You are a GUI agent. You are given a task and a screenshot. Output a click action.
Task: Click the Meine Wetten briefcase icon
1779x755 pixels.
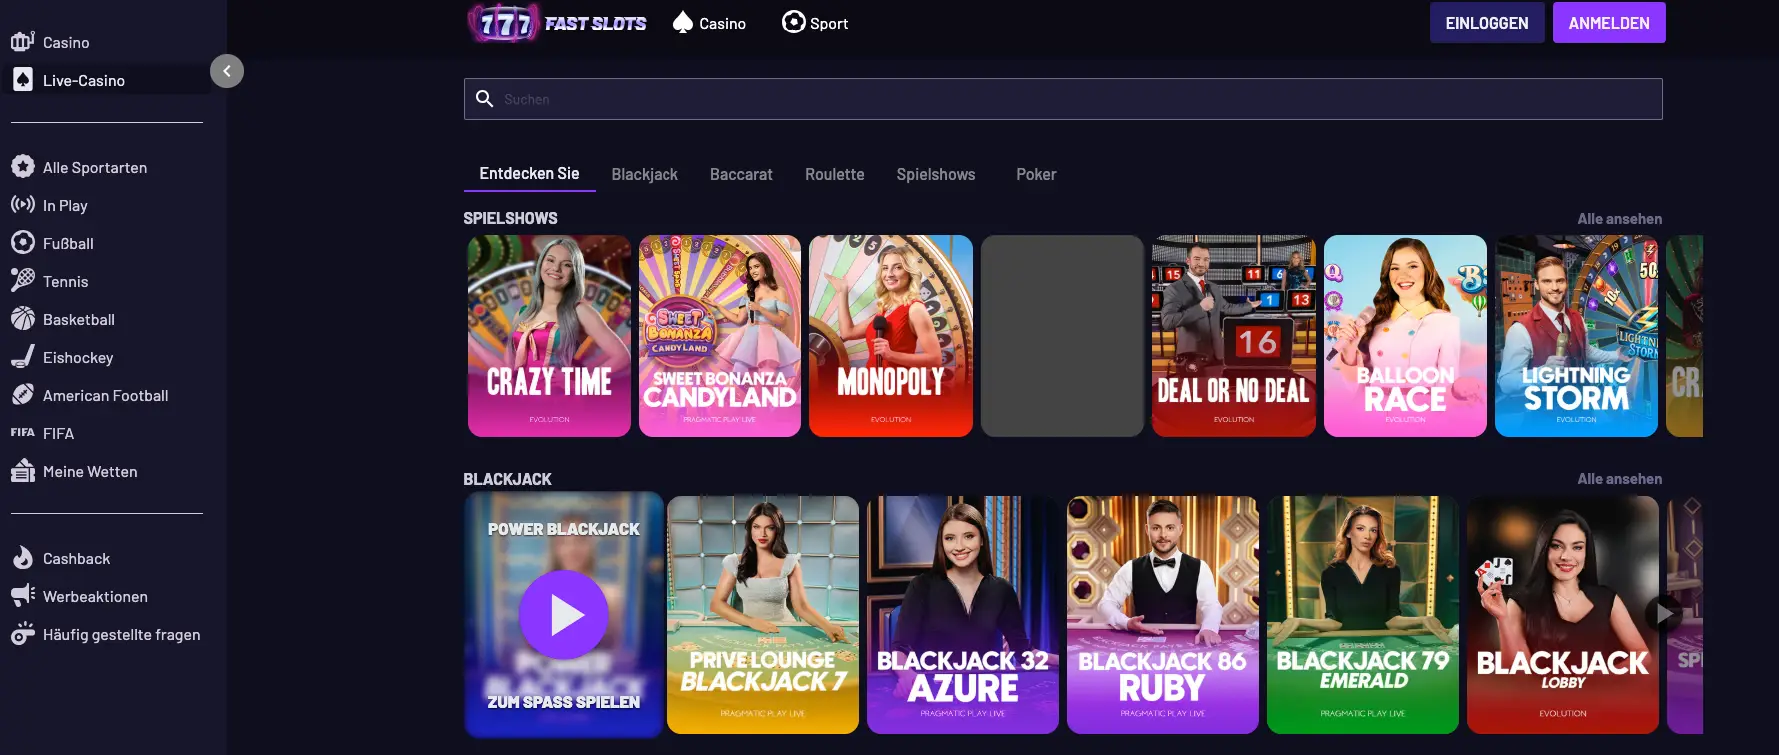point(23,471)
